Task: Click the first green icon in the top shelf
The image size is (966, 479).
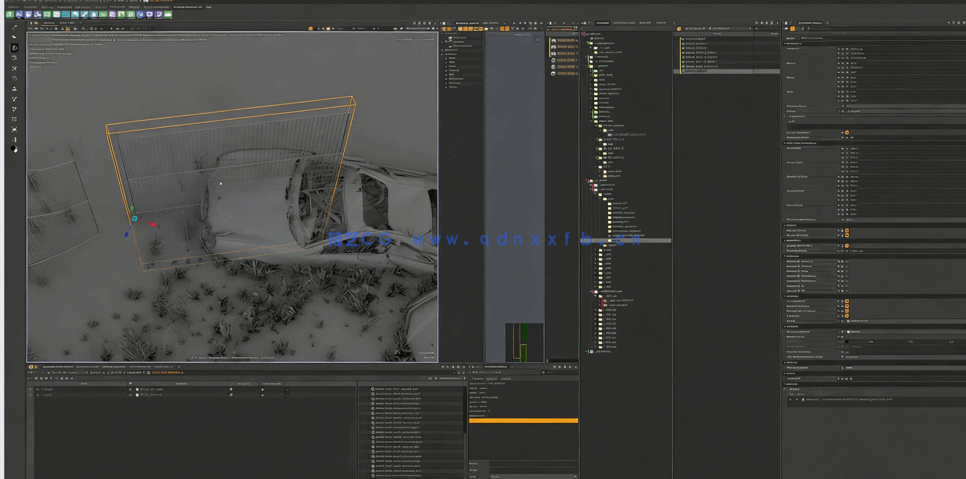Action: (9, 14)
